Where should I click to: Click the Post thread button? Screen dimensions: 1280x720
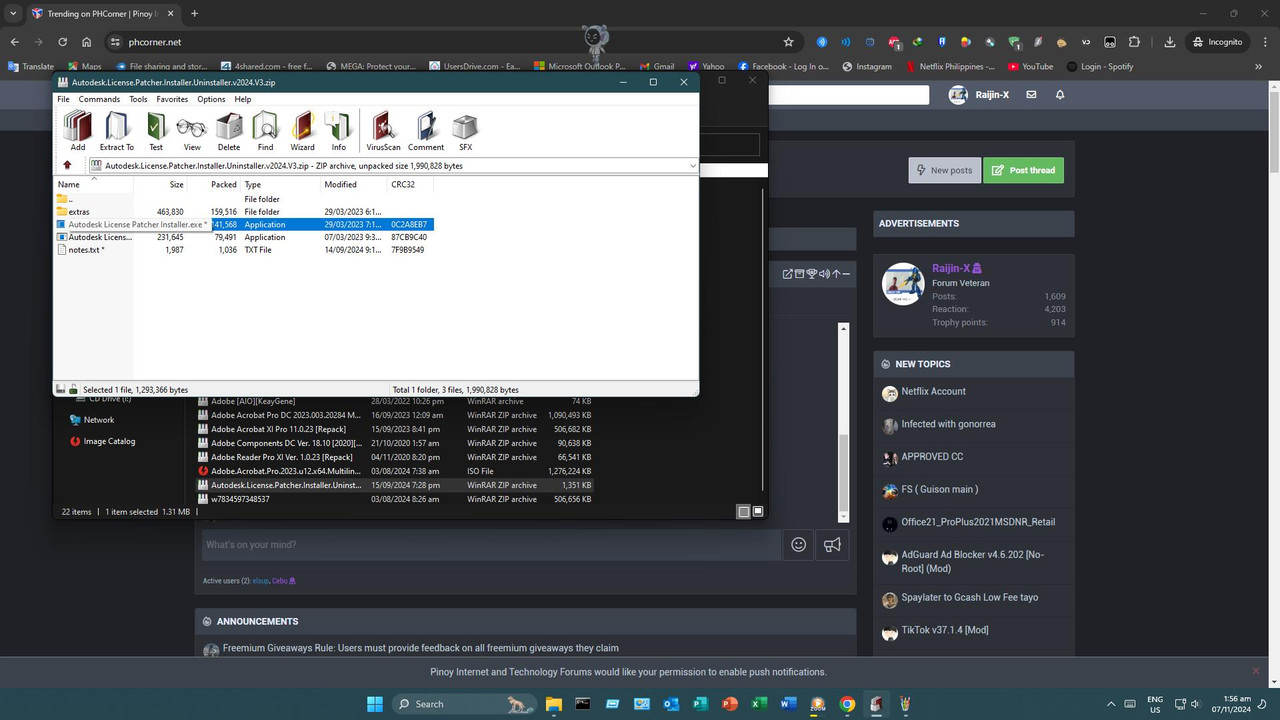[x=1023, y=170]
